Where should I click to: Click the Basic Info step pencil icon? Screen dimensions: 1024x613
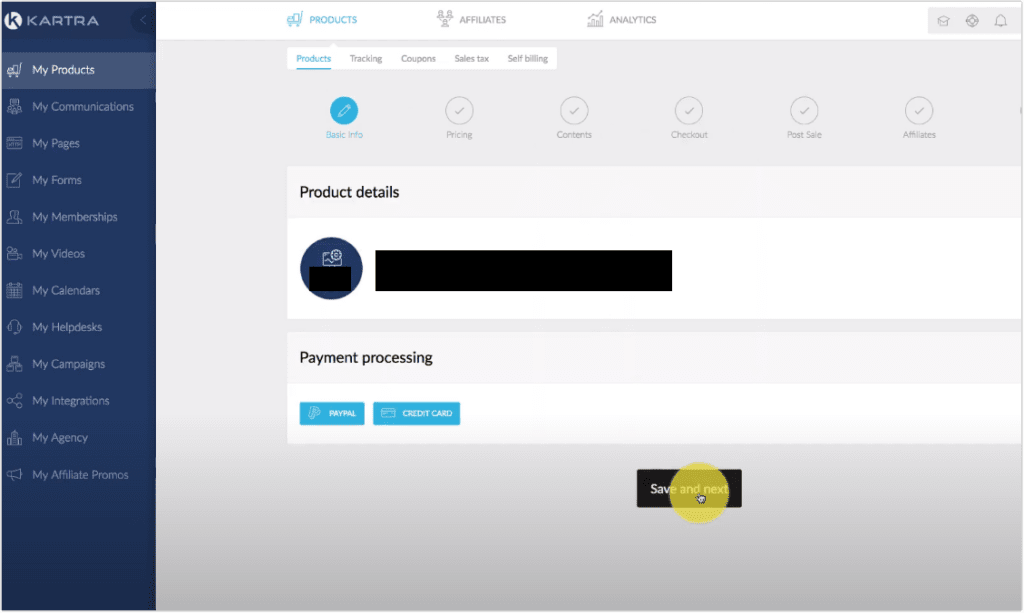click(344, 110)
